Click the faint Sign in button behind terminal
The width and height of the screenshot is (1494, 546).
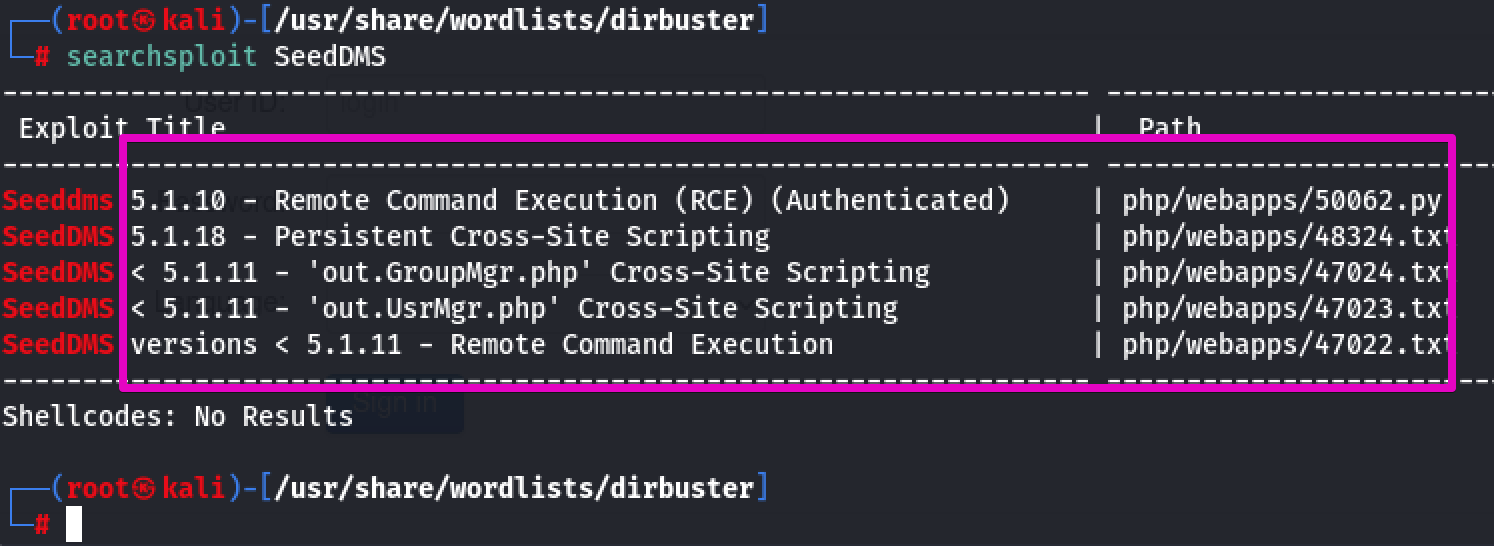click(395, 404)
